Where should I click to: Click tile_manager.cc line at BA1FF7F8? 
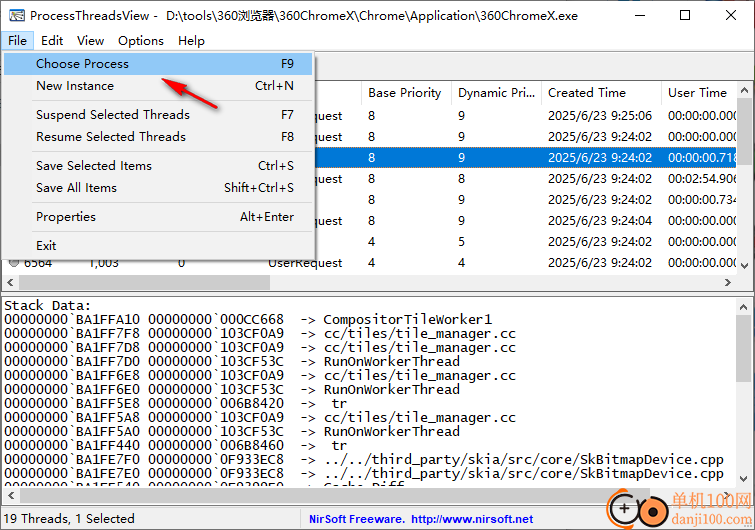pos(260,334)
